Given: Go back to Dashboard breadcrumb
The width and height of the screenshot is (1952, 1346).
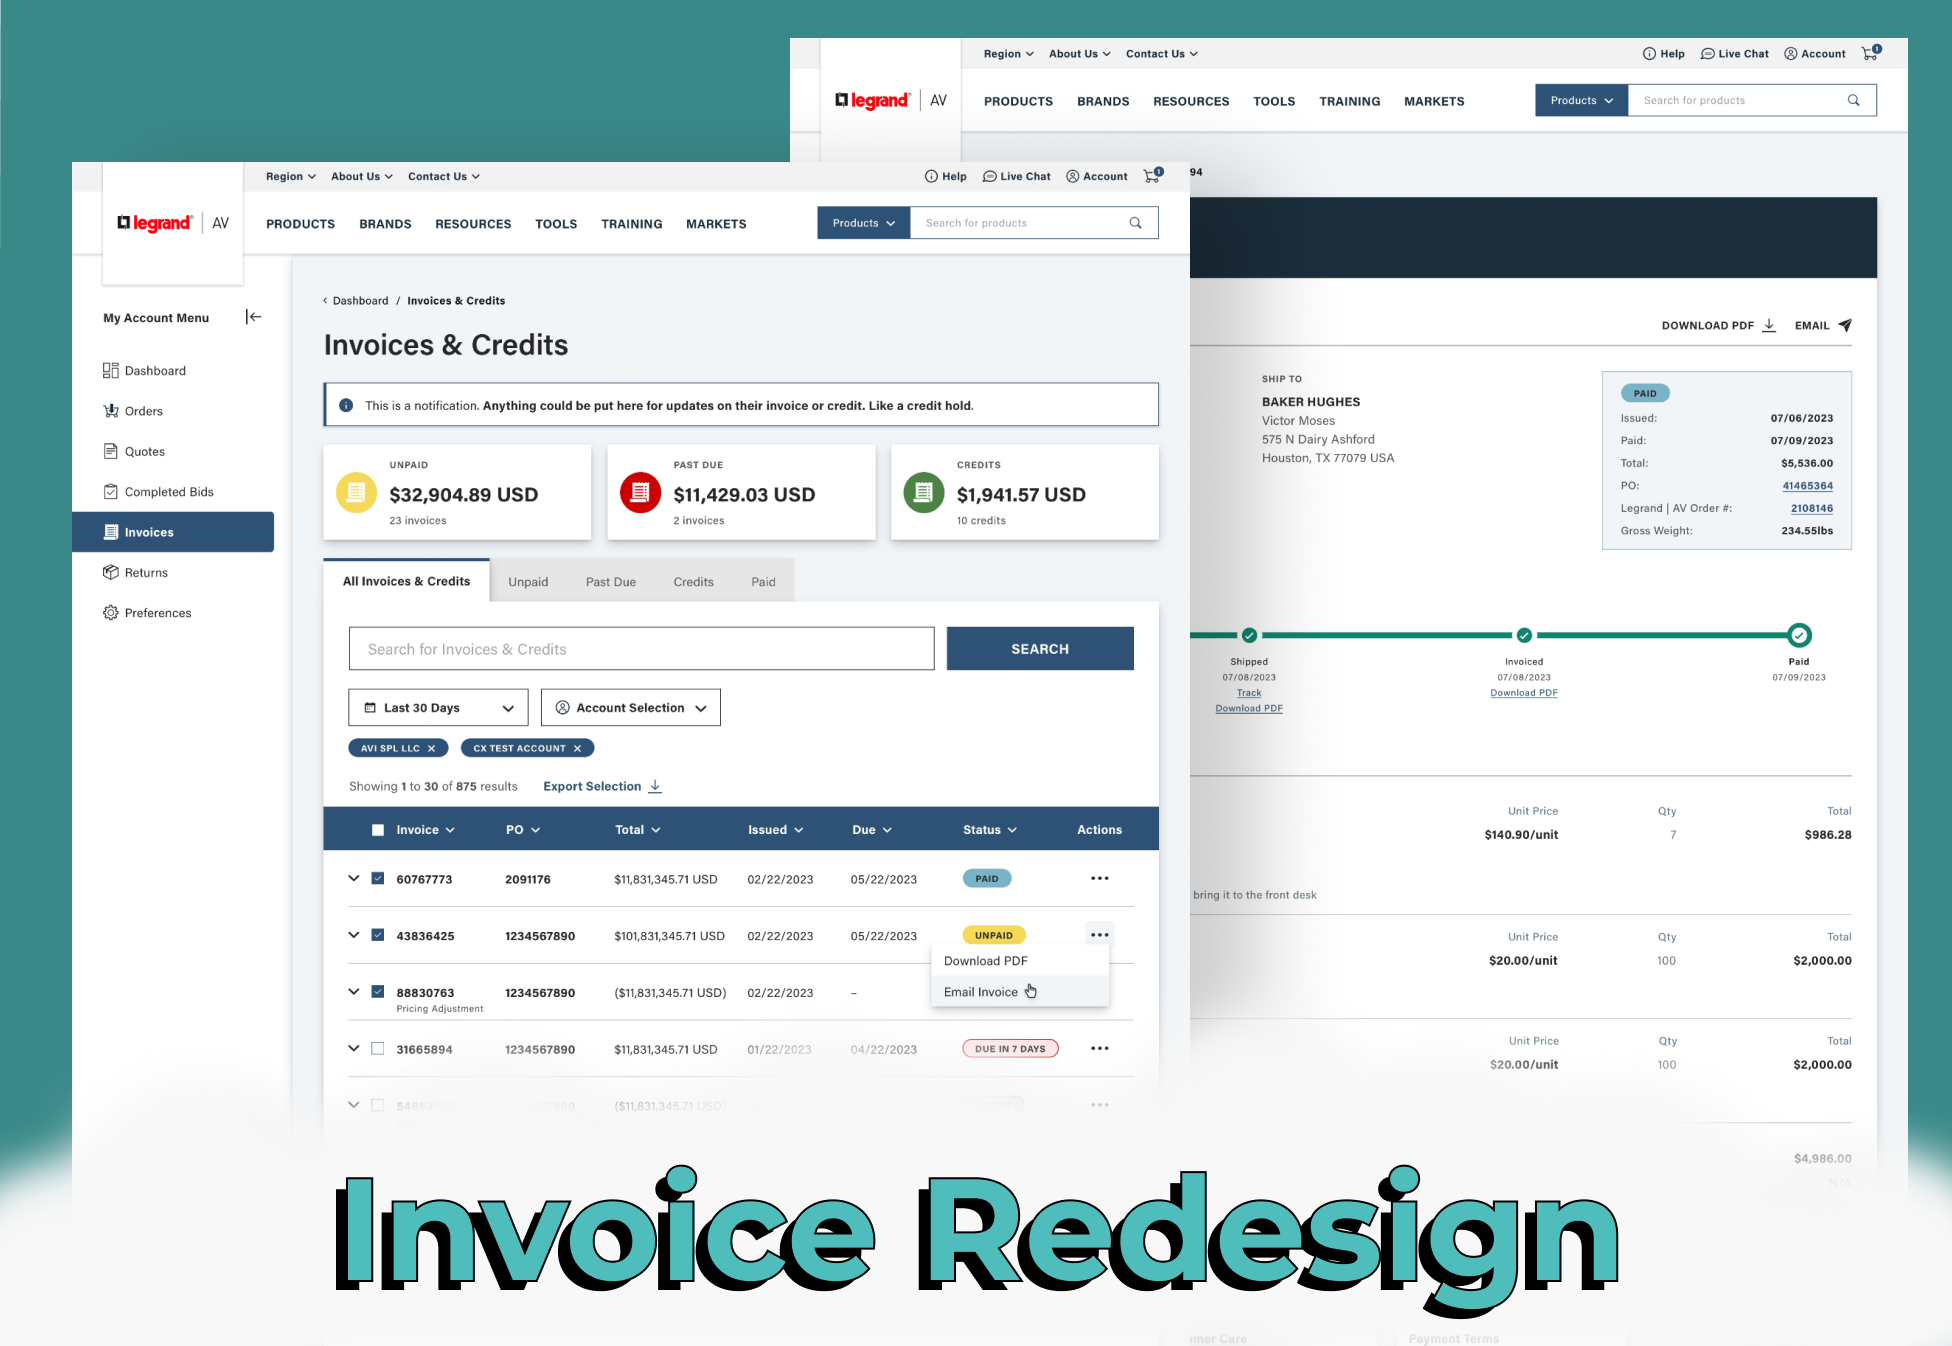Looking at the screenshot, I should coord(360,301).
